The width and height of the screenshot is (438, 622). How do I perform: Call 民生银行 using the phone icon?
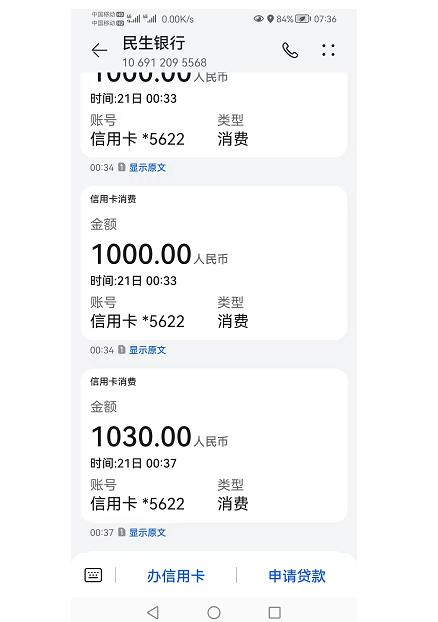(290, 50)
